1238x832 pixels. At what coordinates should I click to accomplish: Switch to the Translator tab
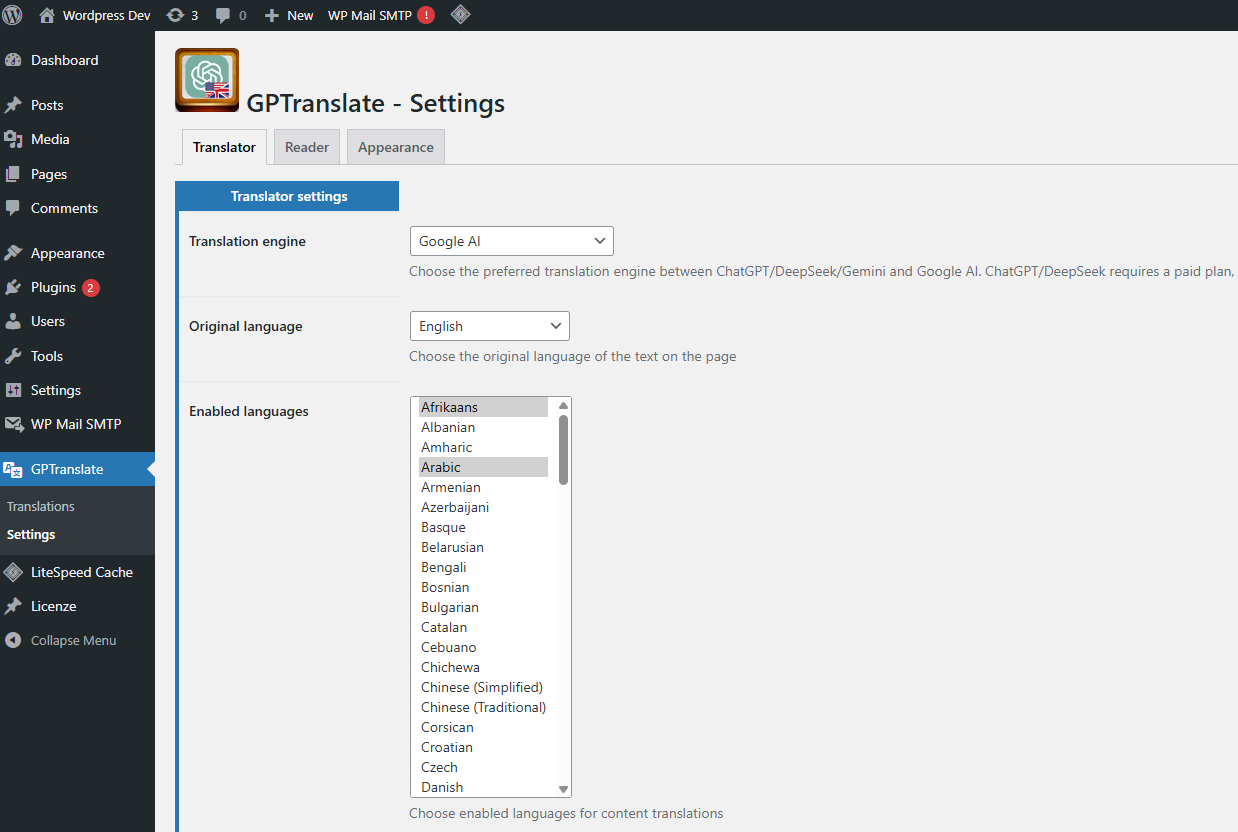click(224, 147)
